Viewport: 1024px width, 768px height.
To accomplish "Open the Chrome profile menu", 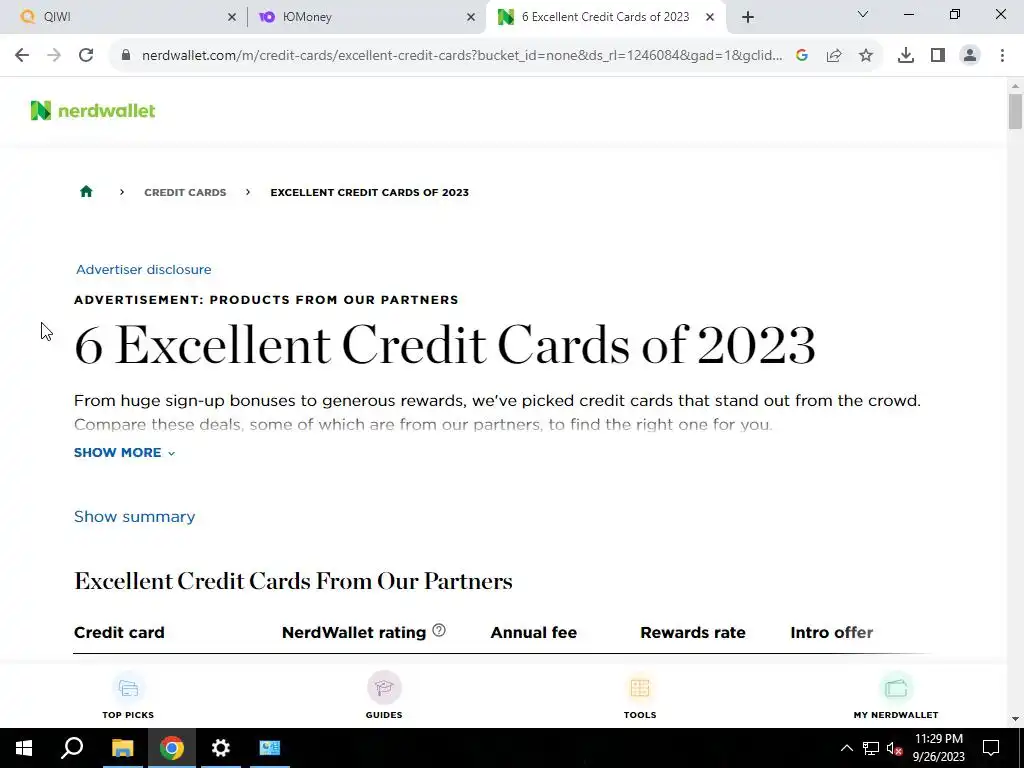I will pyautogui.click(x=970, y=56).
